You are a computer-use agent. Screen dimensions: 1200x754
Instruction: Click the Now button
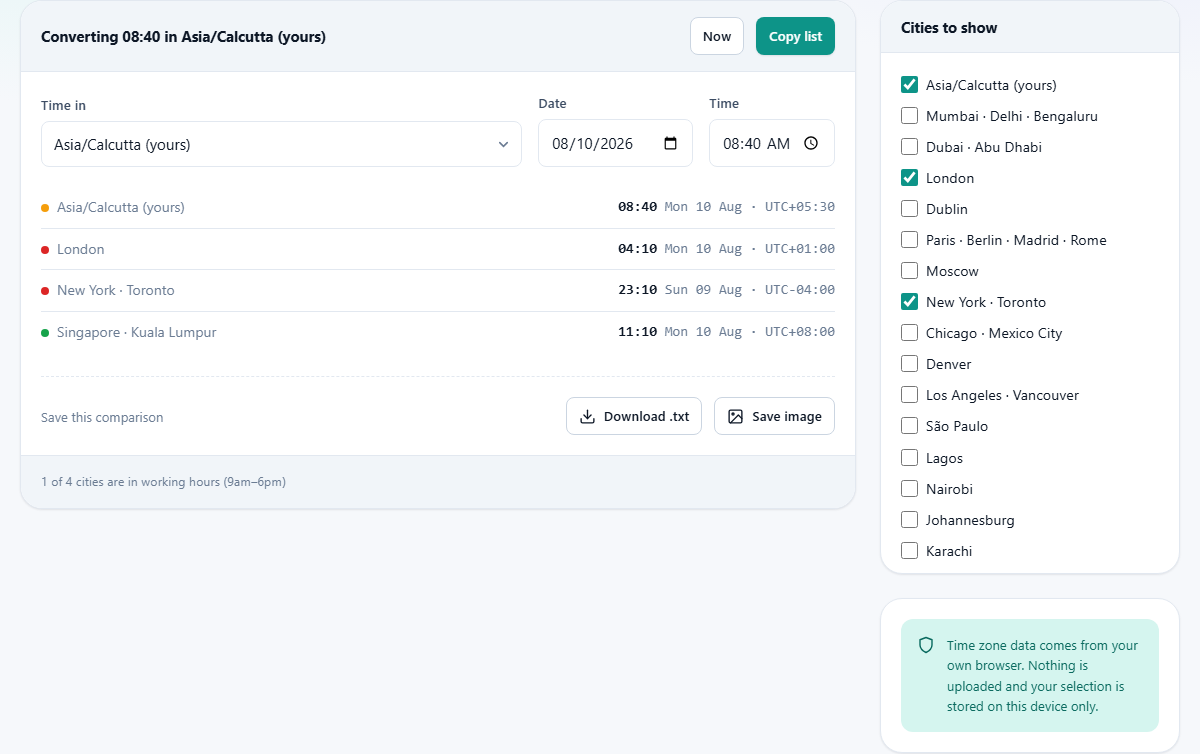coord(717,36)
